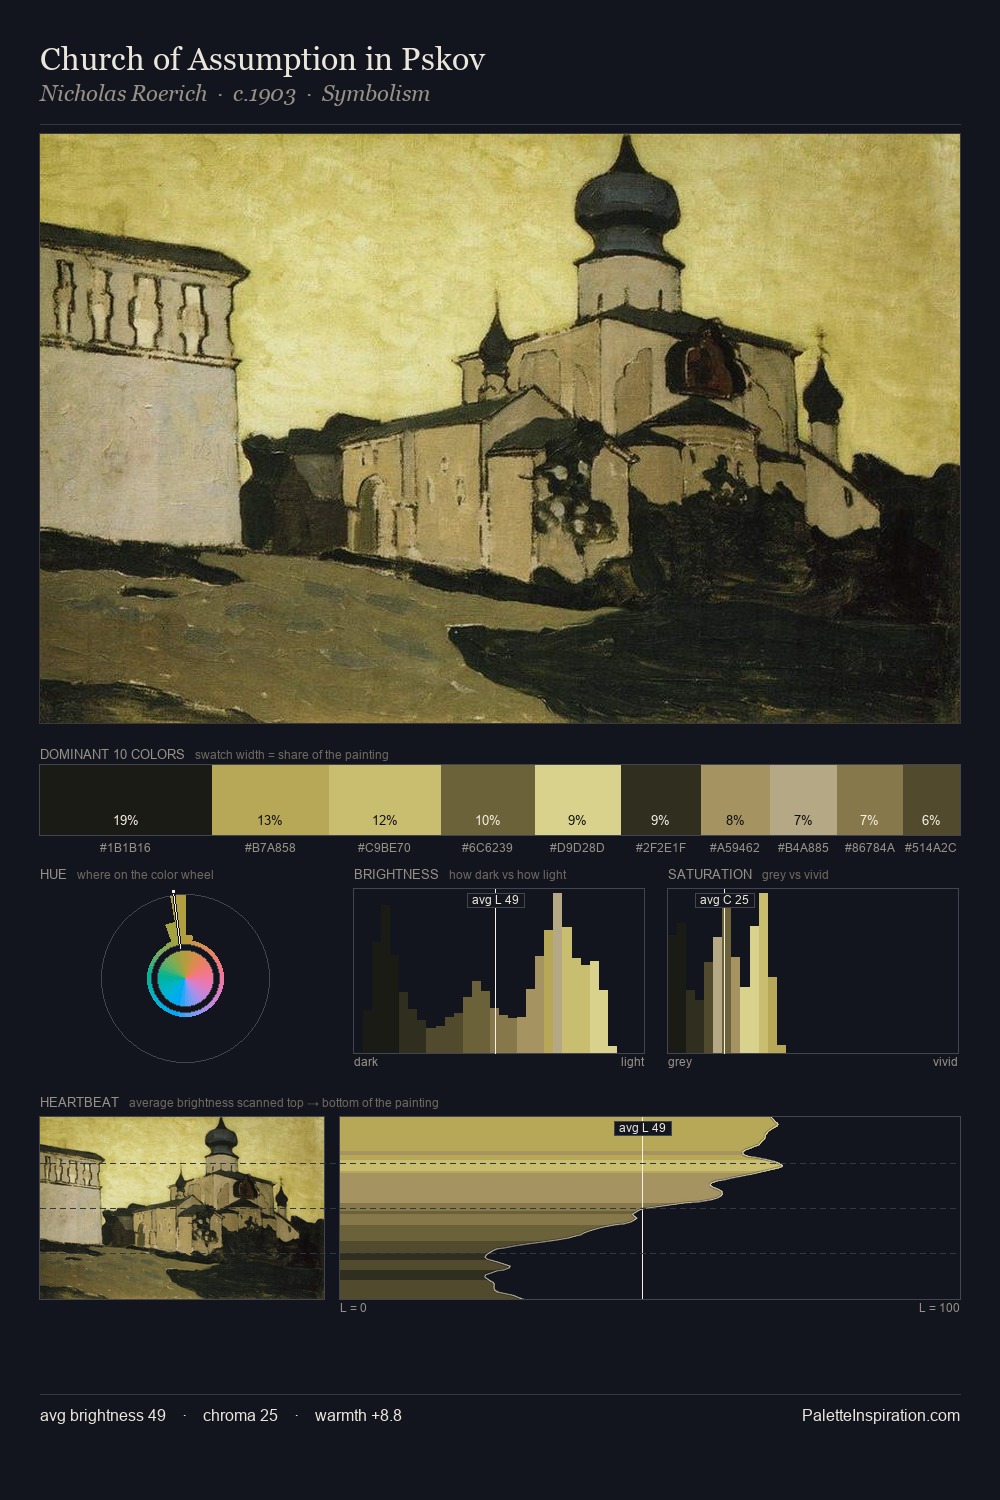Click the 'L = 0' axis label

click(353, 1308)
